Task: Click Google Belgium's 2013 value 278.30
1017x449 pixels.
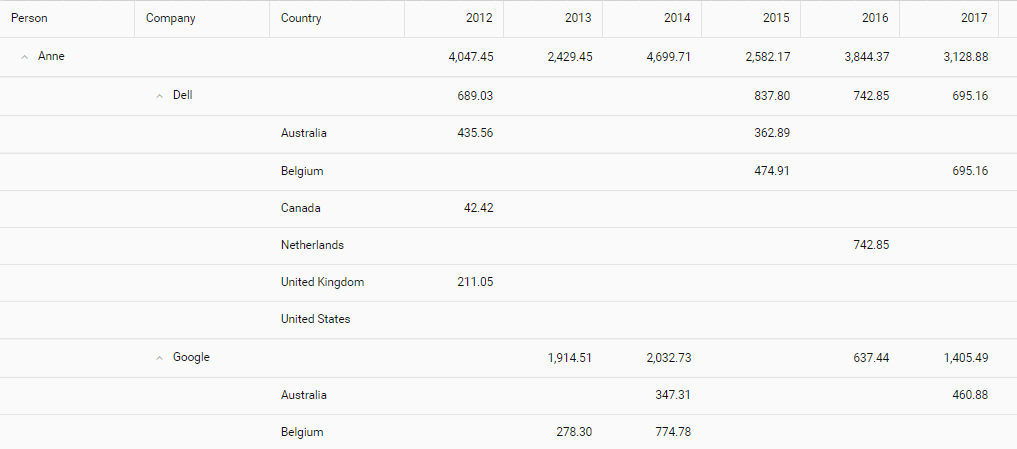Action: (574, 432)
